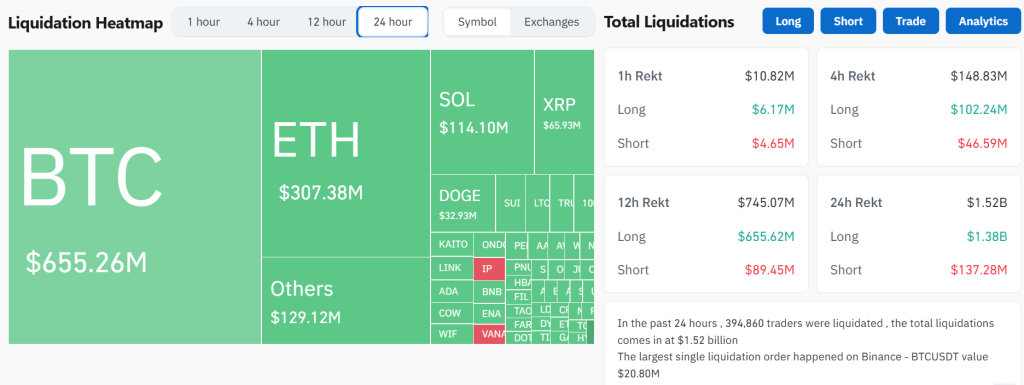Image resolution: width=1024 pixels, height=385 pixels.
Task: Select the COW heatmap tile
Action: [452, 313]
